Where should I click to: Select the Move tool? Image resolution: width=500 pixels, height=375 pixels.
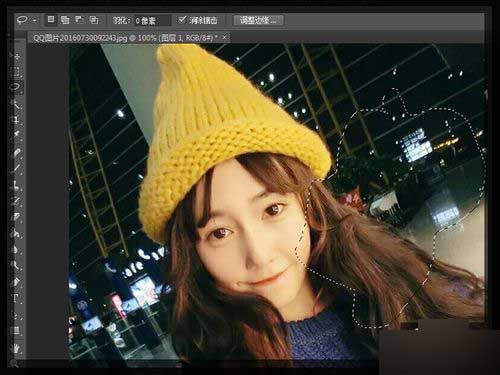coord(16,55)
